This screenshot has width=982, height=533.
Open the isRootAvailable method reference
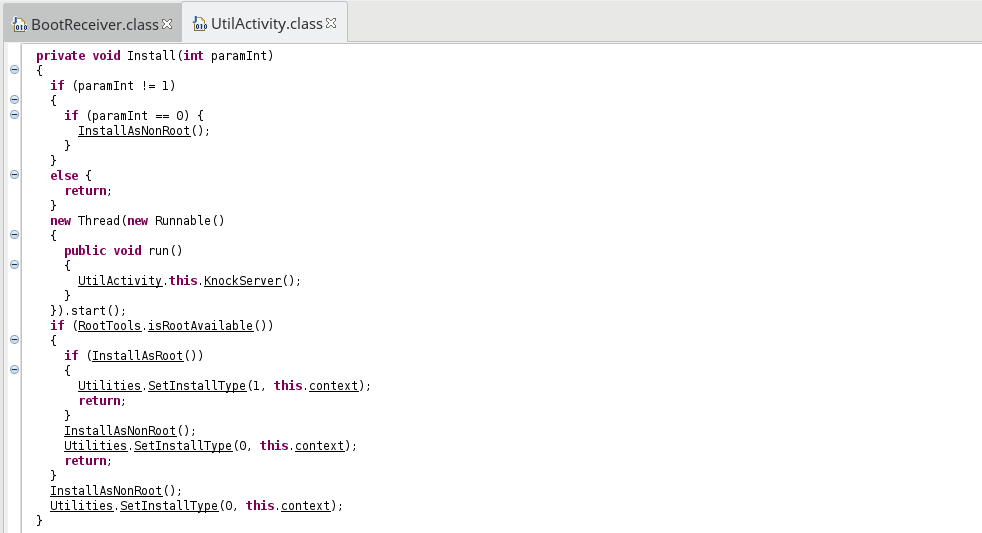(200, 326)
